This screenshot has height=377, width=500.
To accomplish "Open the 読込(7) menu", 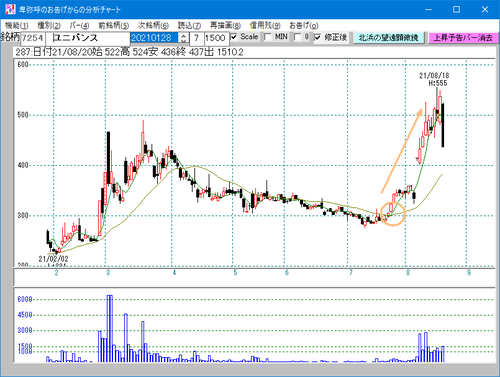I will pos(189,25).
